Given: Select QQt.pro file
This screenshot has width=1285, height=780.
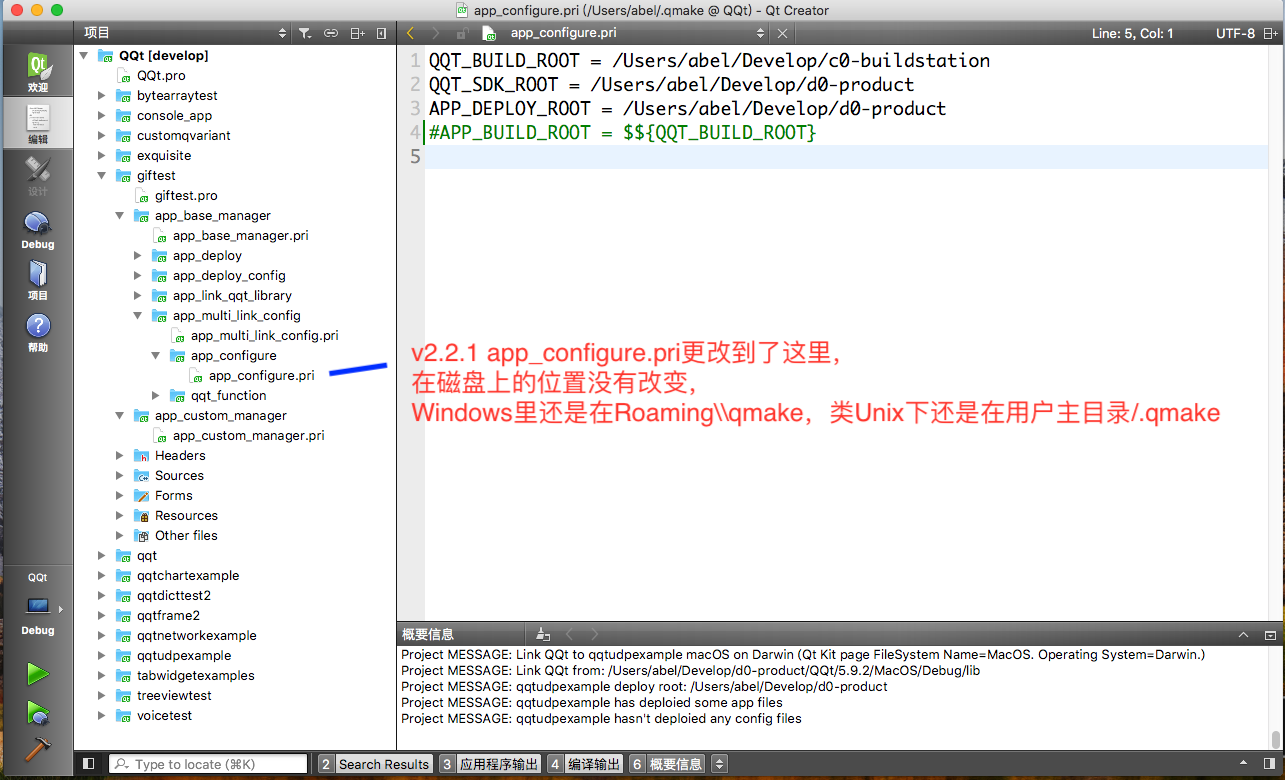Looking at the screenshot, I should tap(161, 76).
